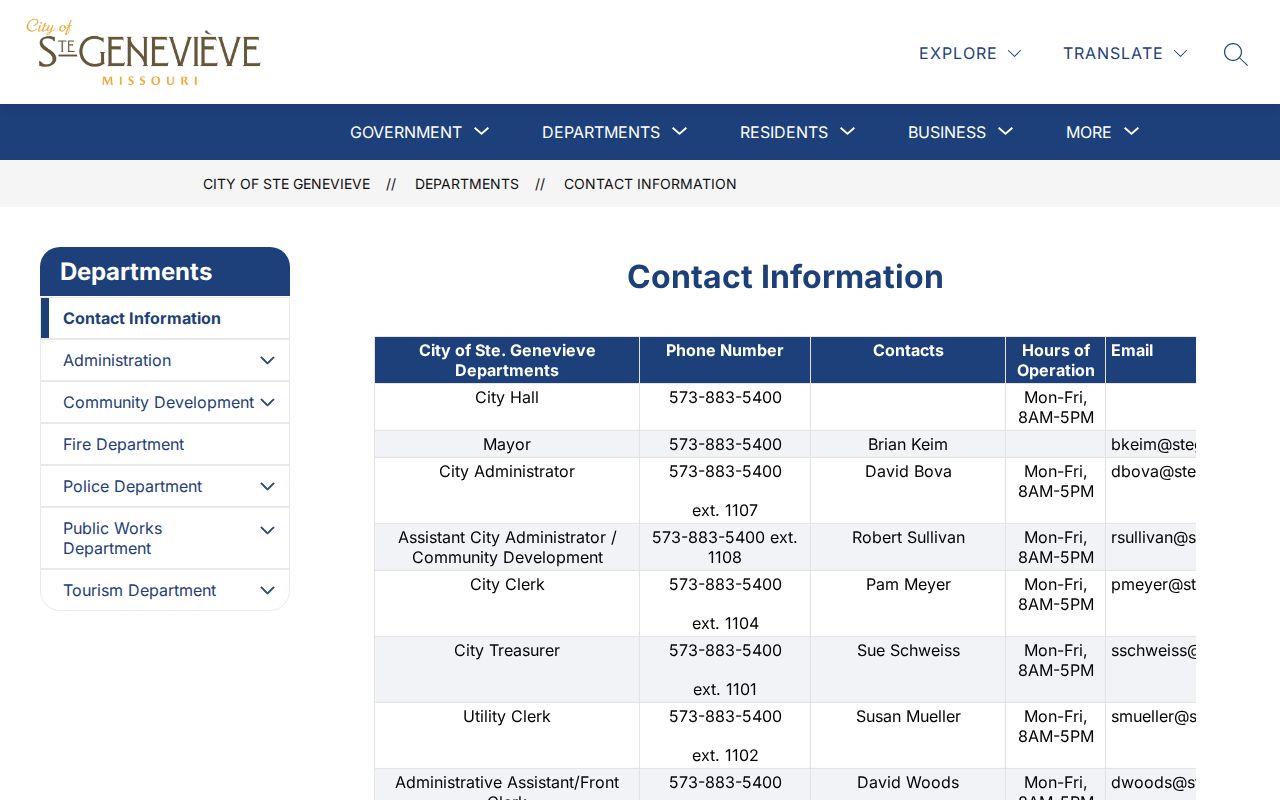The width and height of the screenshot is (1280, 800).
Task: Click the 'Hours of Operation' column header
Action: 1056,360
